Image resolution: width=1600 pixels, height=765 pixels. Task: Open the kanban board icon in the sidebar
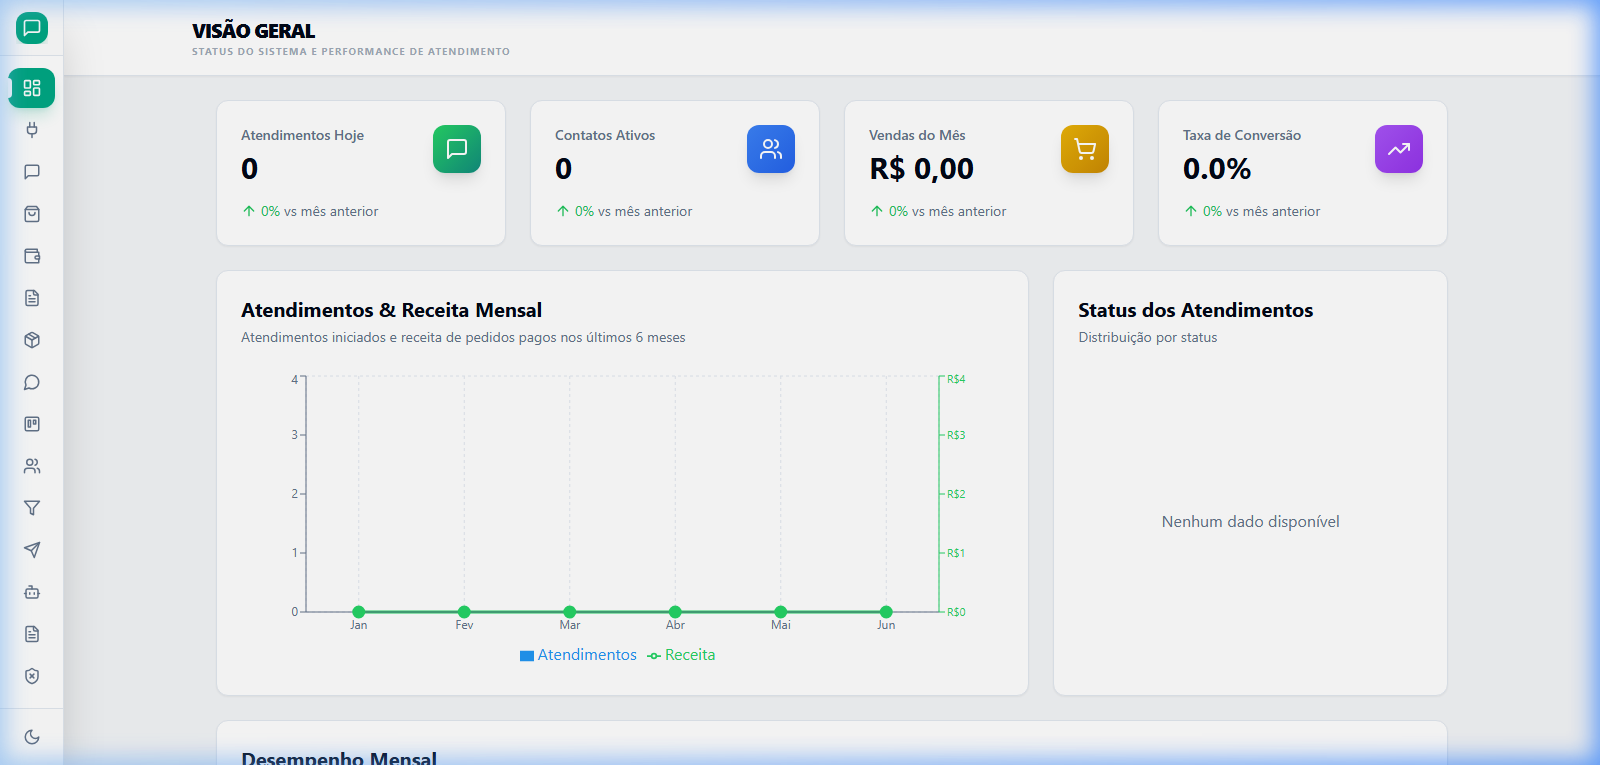32,424
